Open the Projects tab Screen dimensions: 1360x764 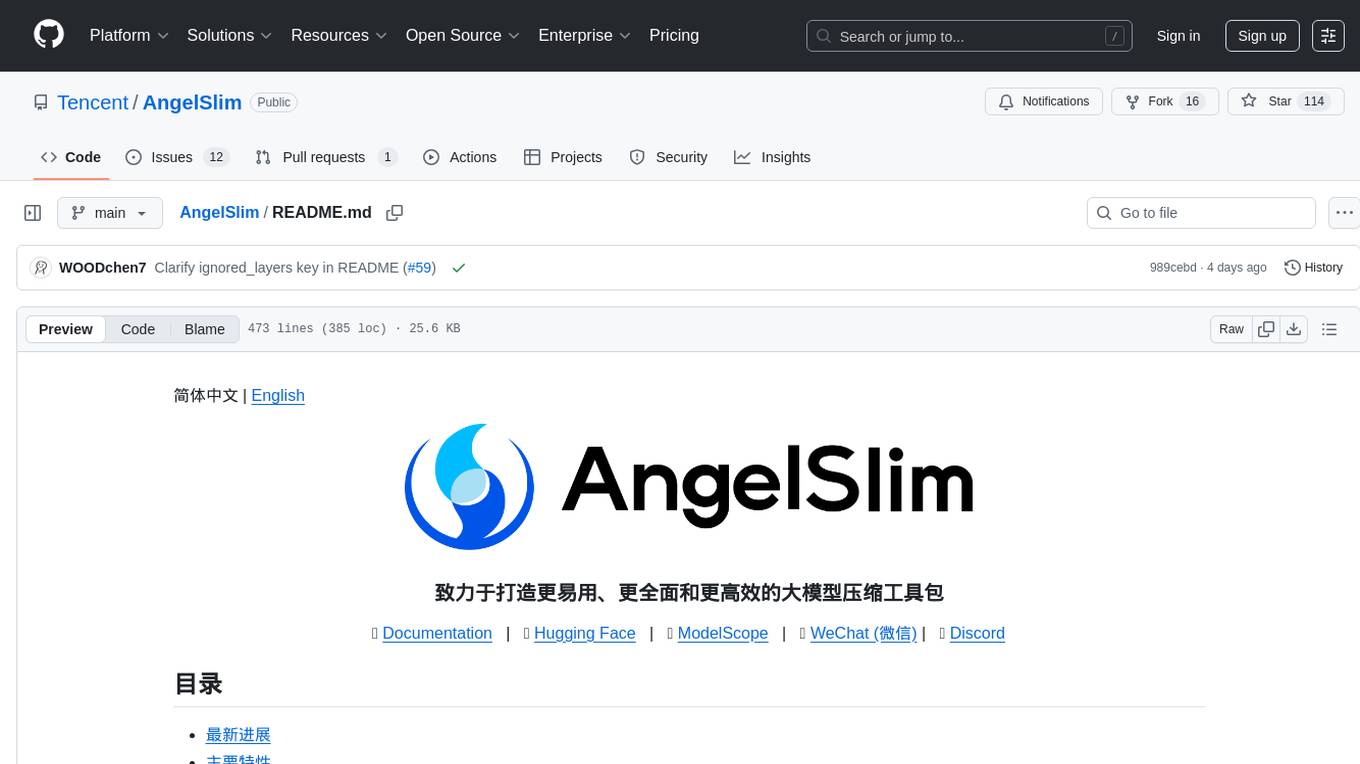point(563,157)
